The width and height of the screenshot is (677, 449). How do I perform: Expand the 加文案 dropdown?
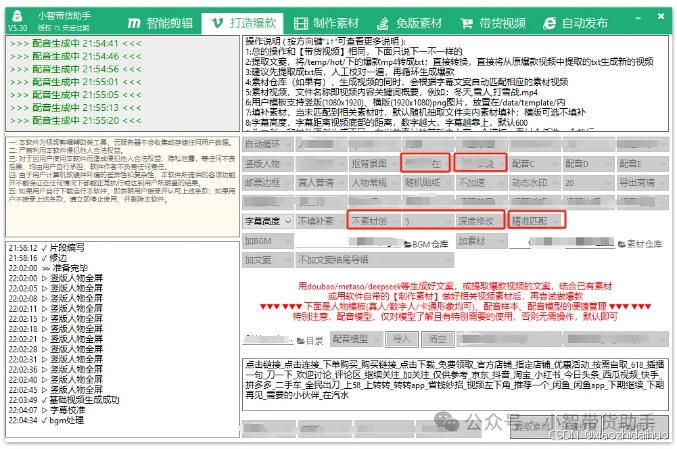268,260
